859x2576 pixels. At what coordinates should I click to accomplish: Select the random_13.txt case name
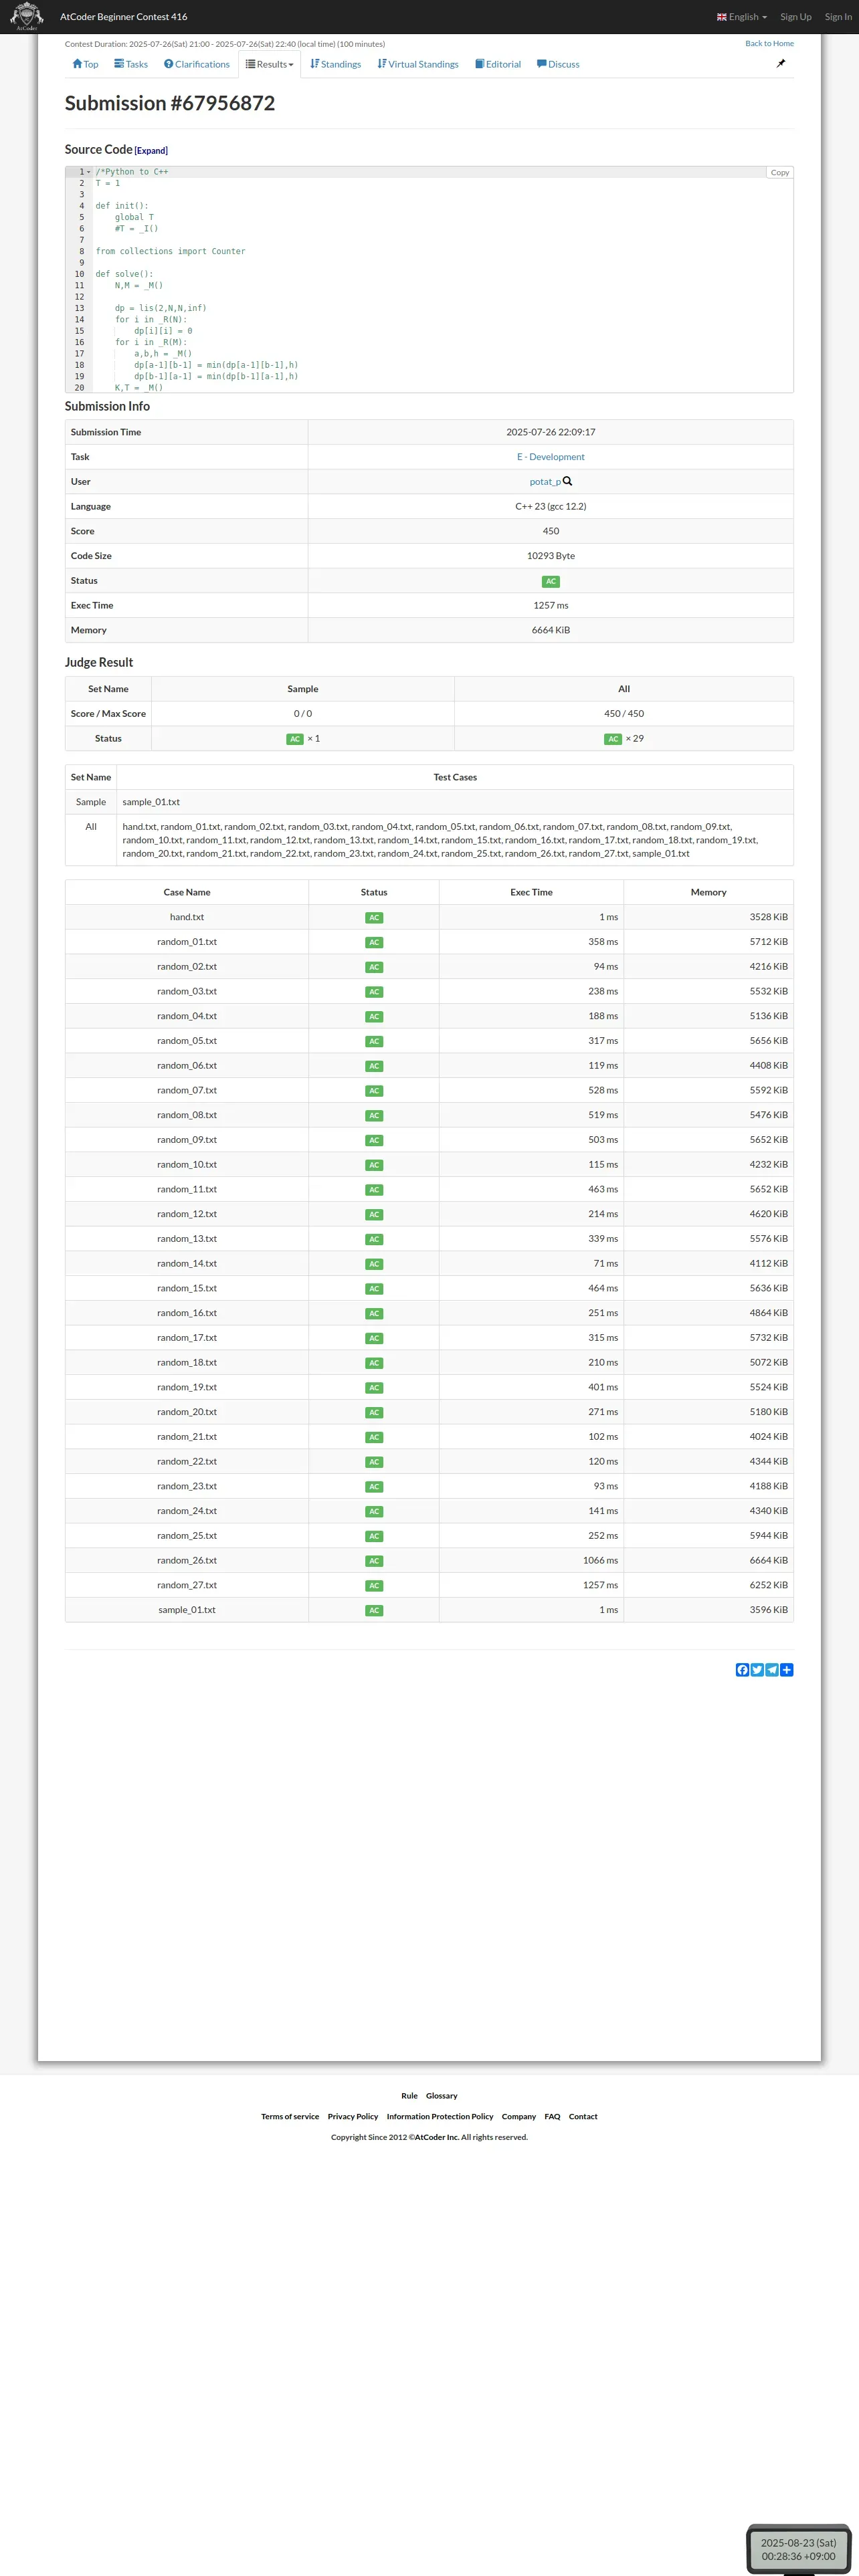[x=187, y=1239]
